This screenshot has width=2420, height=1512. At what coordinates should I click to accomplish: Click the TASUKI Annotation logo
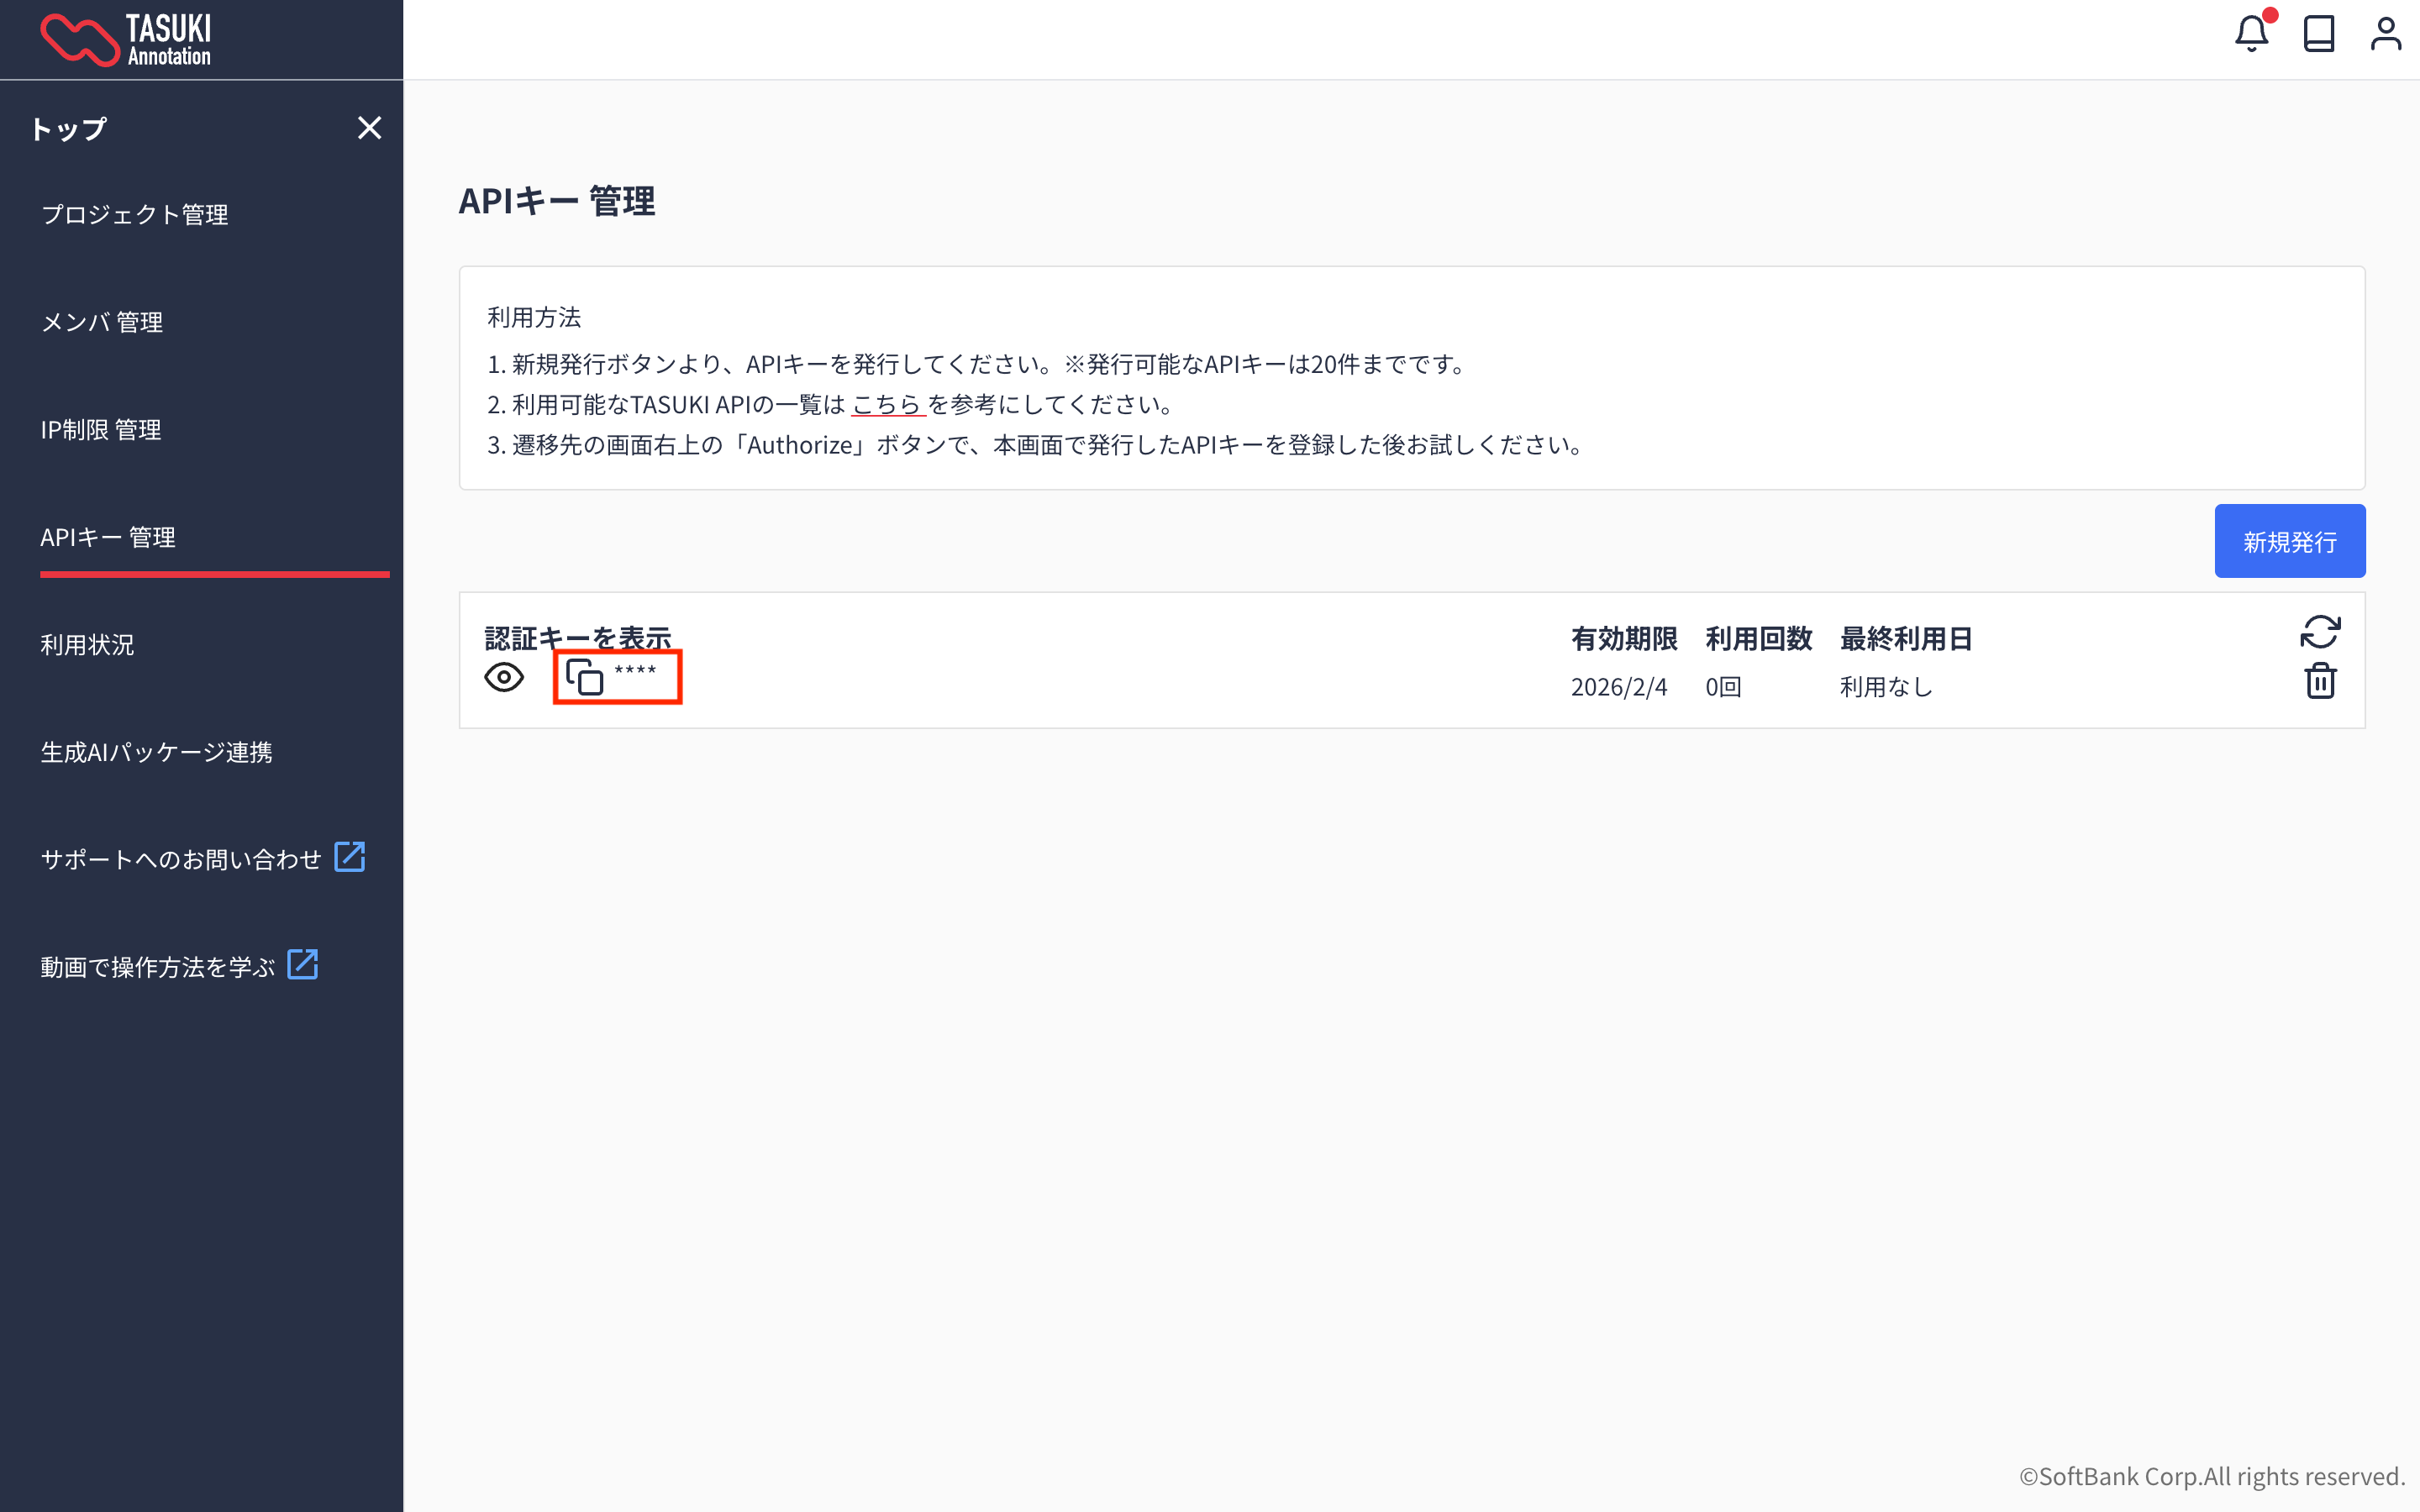coord(126,40)
